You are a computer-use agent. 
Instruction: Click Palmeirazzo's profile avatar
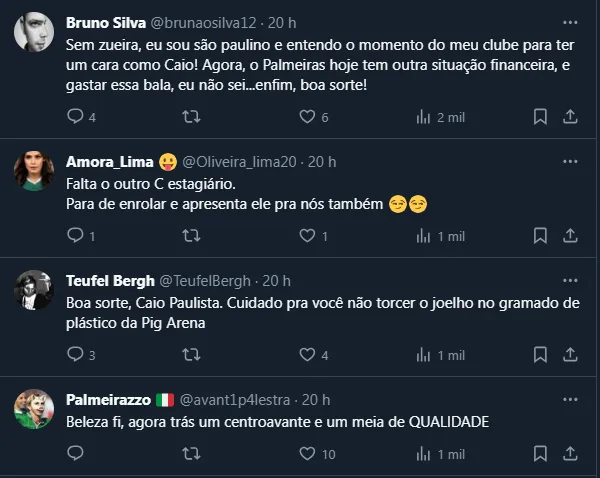[x=34, y=408]
